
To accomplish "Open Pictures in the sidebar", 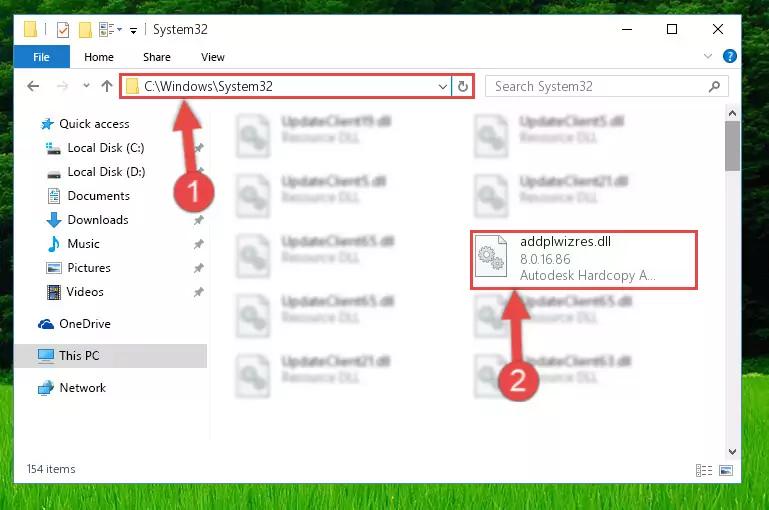I will (89, 268).
